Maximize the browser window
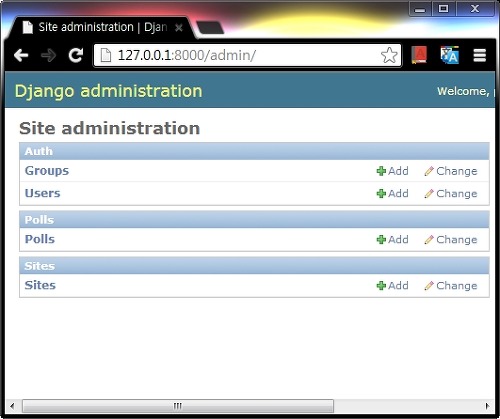The width and height of the screenshot is (500, 419). [x=443, y=9]
